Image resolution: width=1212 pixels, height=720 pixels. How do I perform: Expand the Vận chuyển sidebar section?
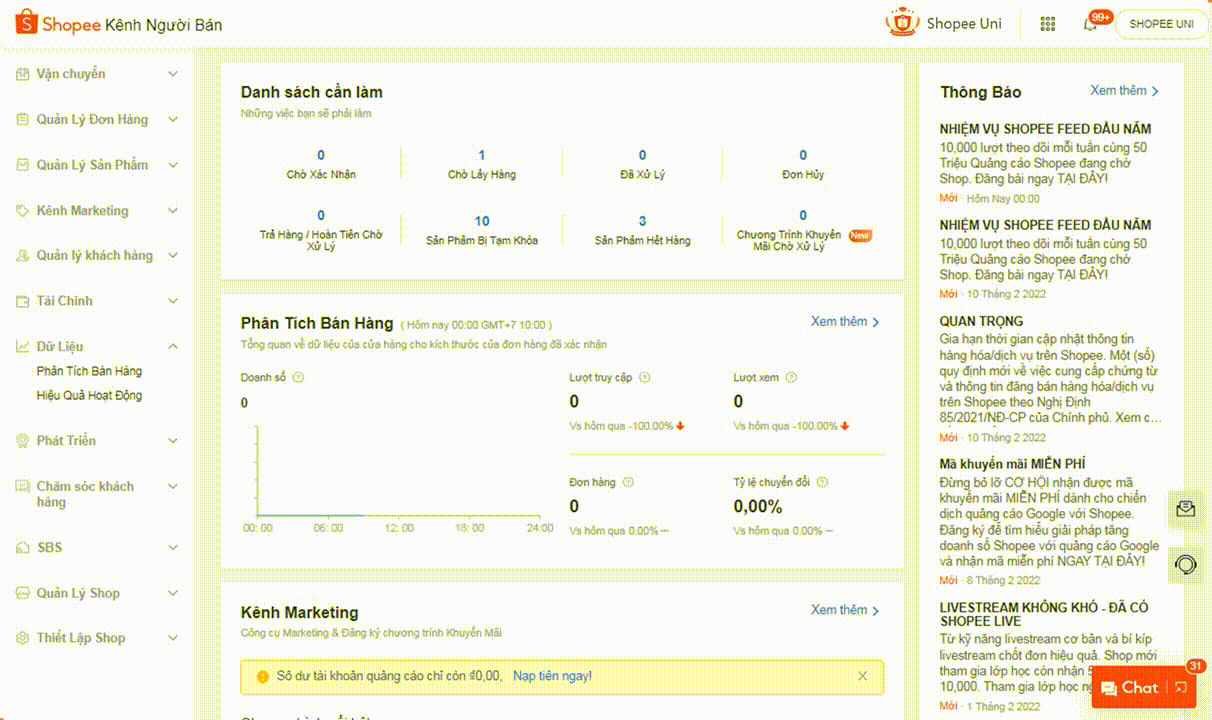tap(173, 74)
